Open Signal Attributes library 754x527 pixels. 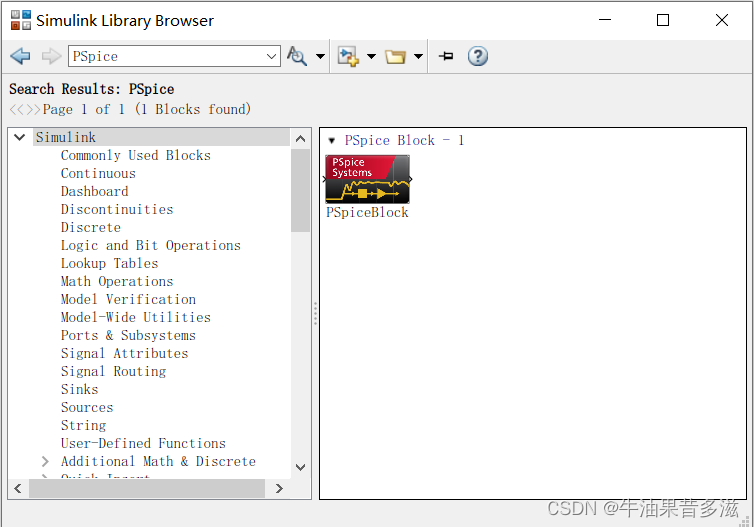124,353
